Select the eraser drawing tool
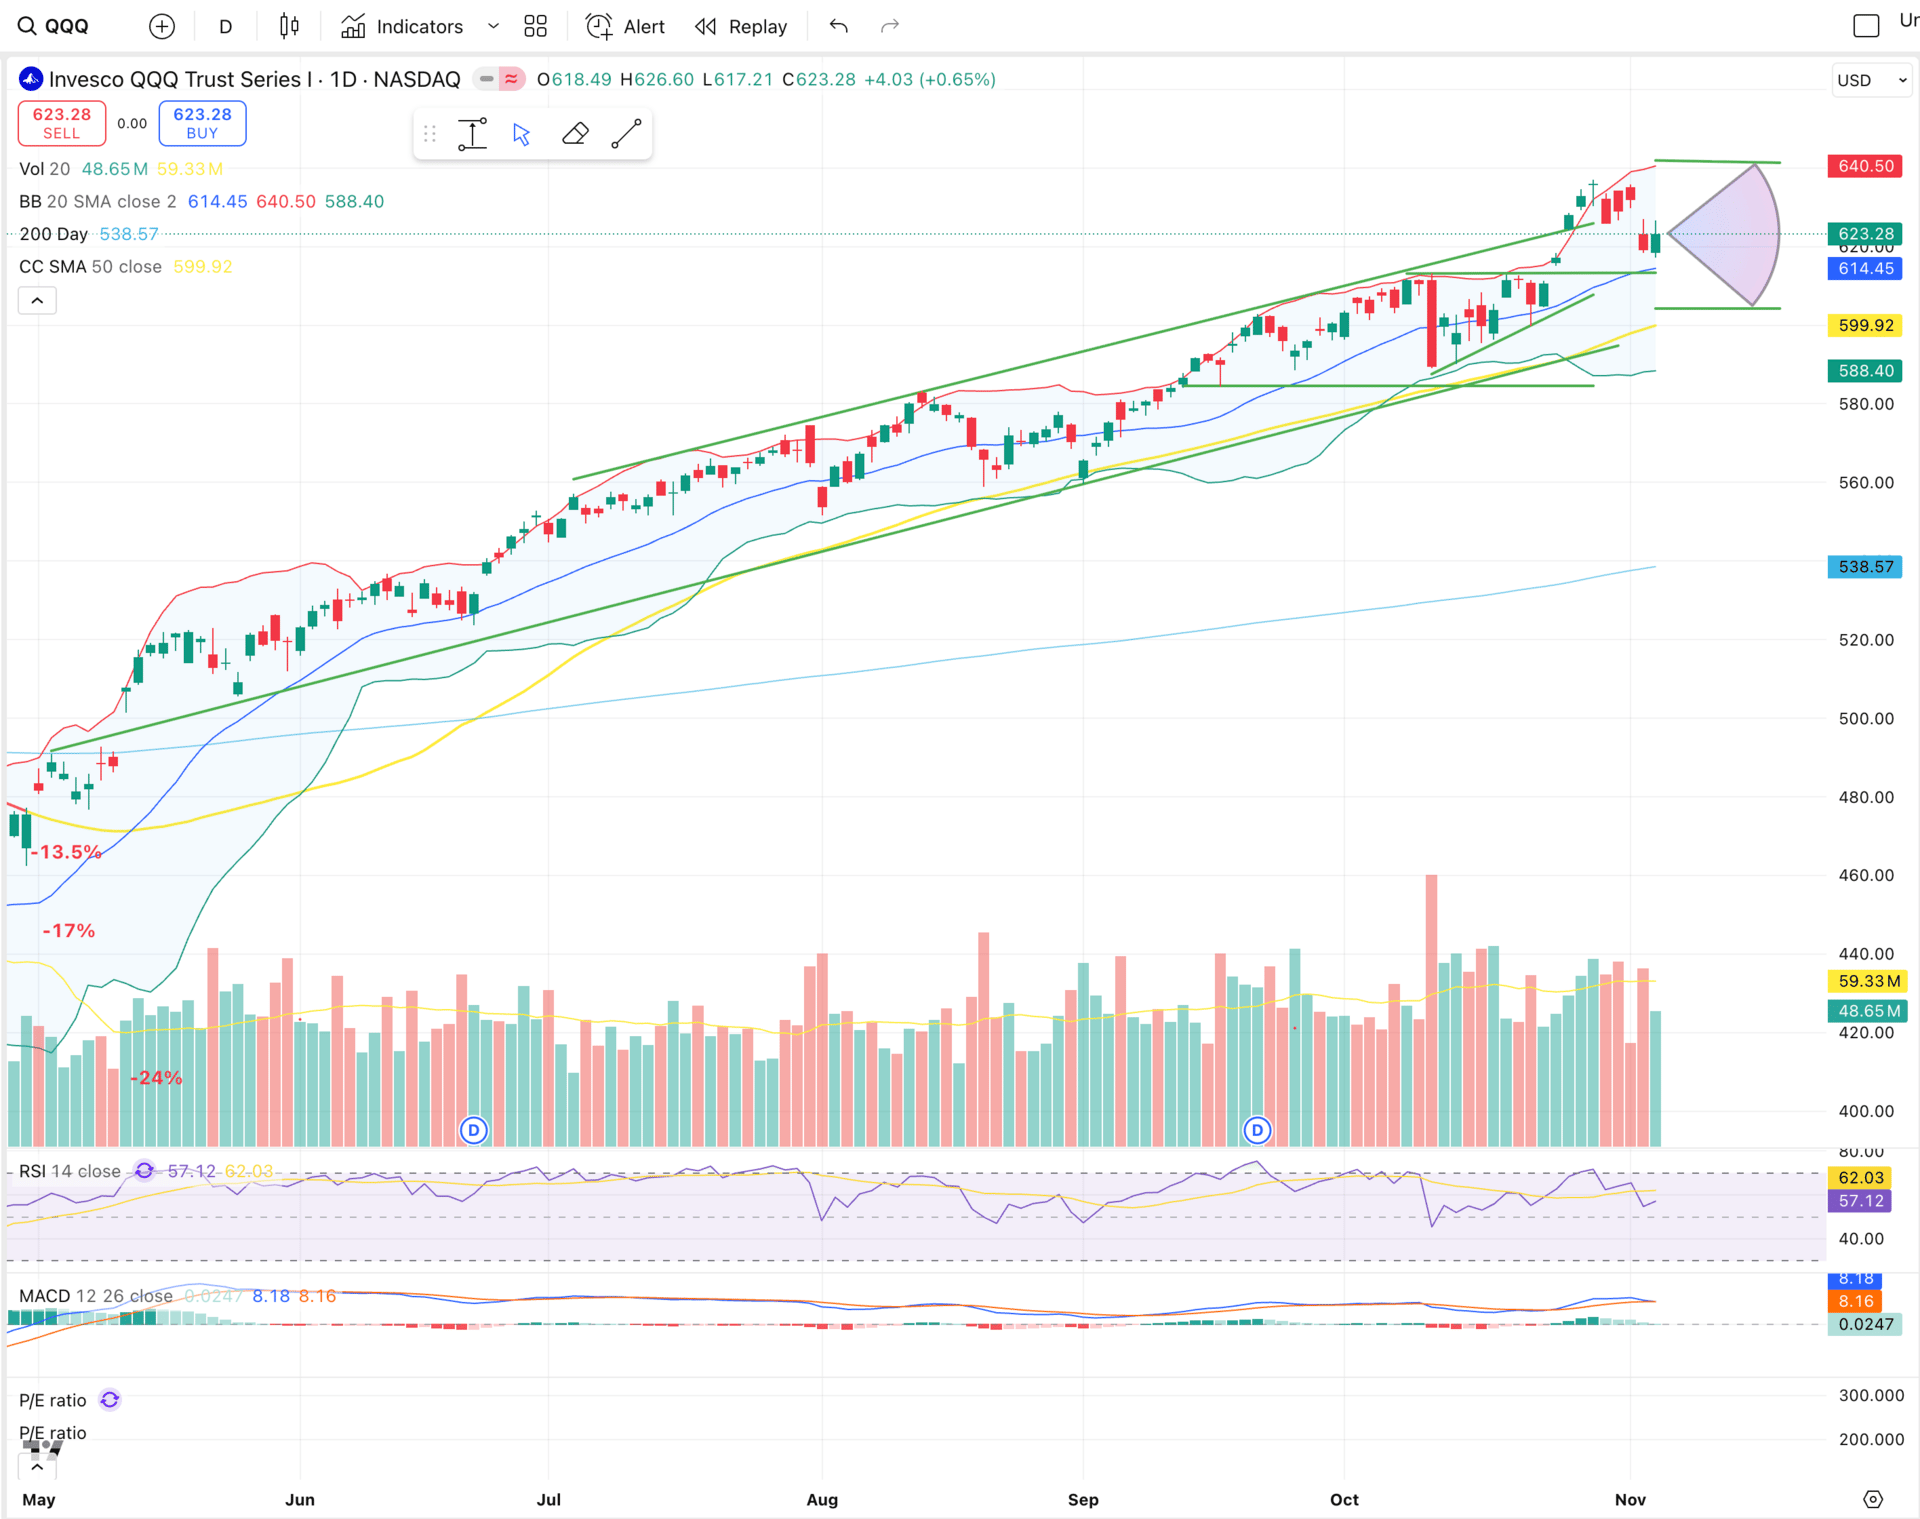 tap(575, 134)
